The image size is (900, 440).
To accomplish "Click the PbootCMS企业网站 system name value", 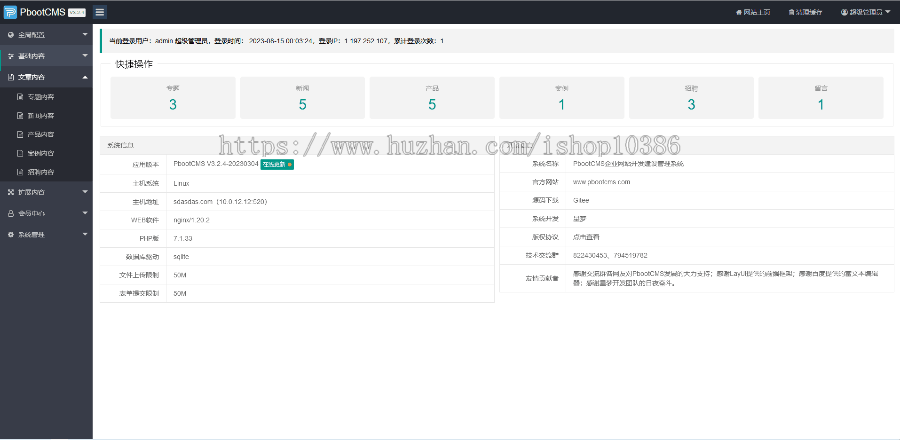I will (x=629, y=163).
